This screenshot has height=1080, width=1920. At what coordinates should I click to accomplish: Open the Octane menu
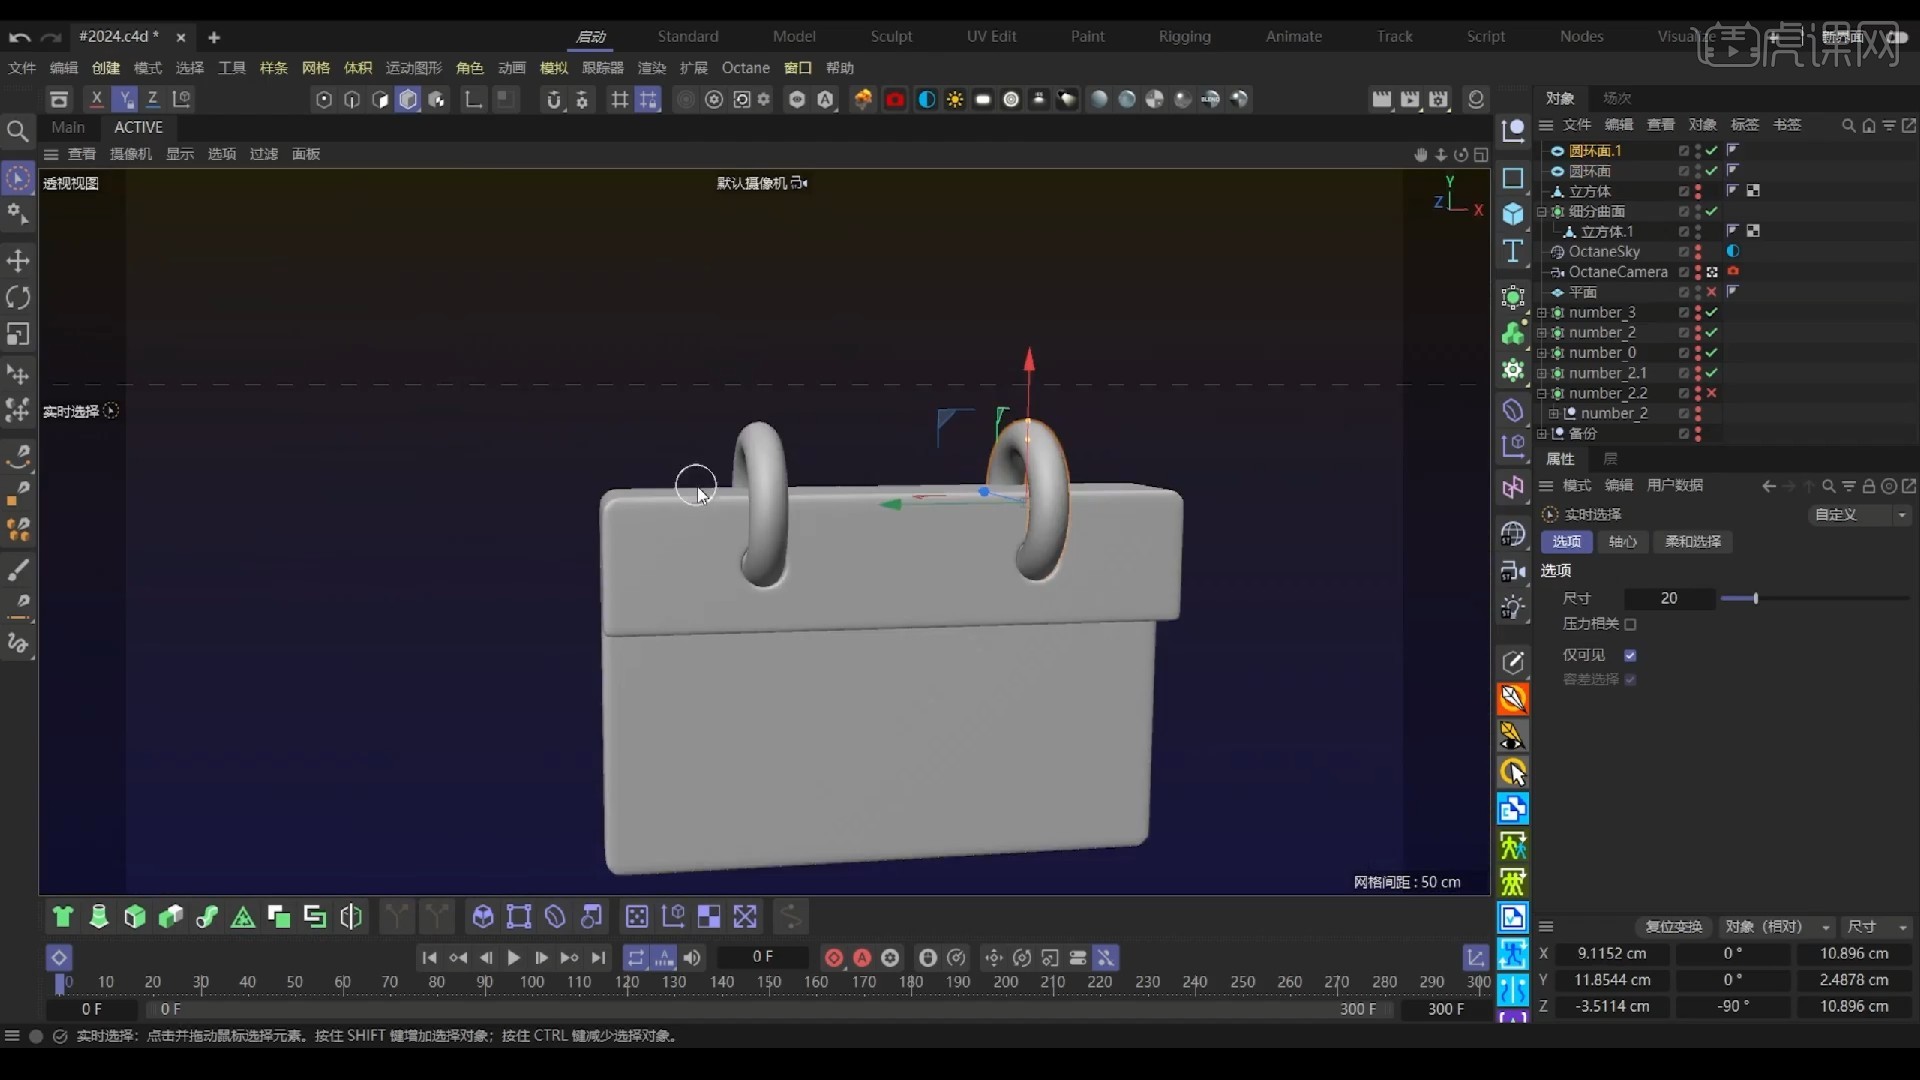click(x=745, y=68)
